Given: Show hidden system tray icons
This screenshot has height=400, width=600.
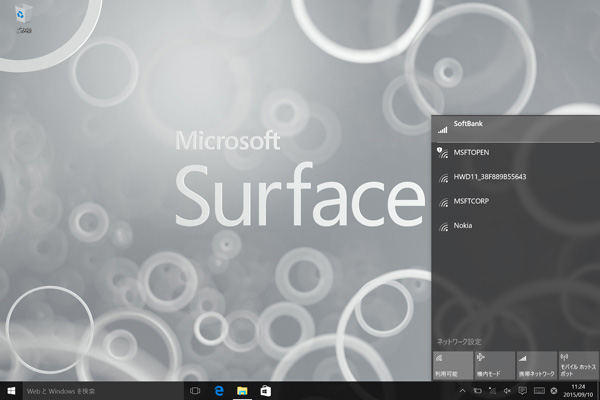Looking at the screenshot, I should (463, 391).
